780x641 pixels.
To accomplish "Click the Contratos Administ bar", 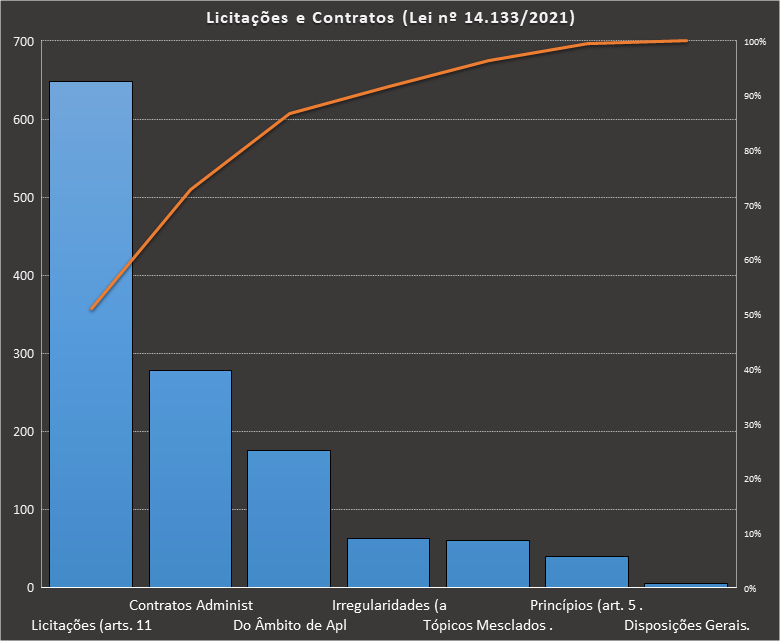I will pyautogui.click(x=190, y=478).
